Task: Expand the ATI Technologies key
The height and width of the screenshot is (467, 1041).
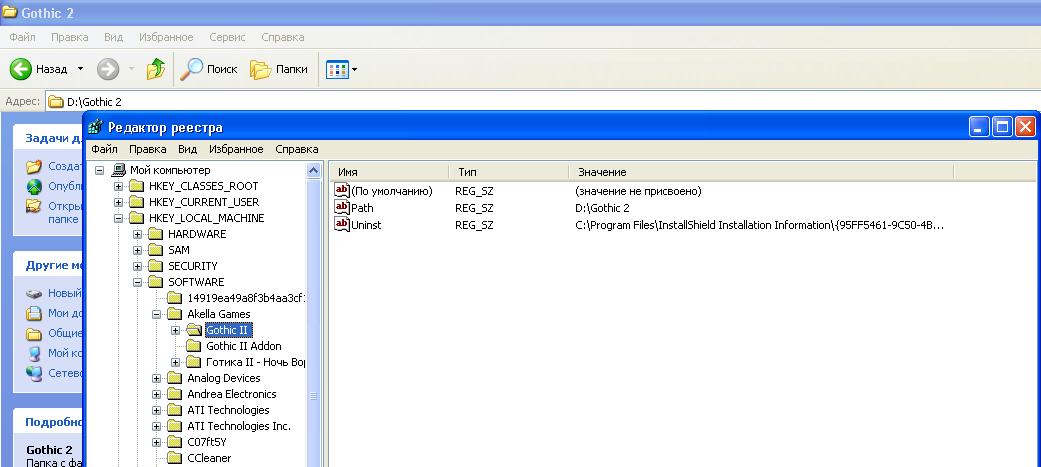Action: [x=157, y=410]
